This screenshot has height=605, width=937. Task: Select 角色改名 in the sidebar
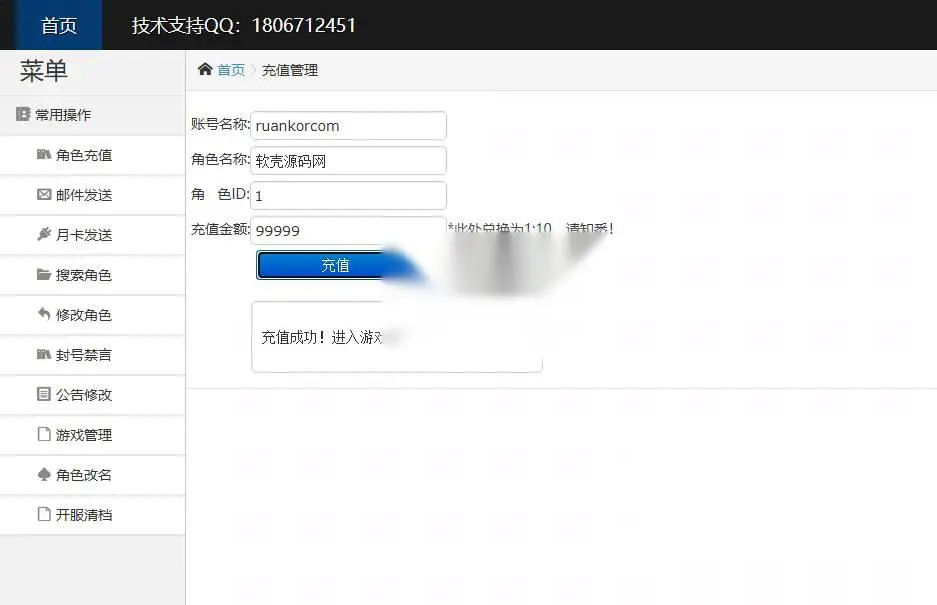tap(93, 475)
